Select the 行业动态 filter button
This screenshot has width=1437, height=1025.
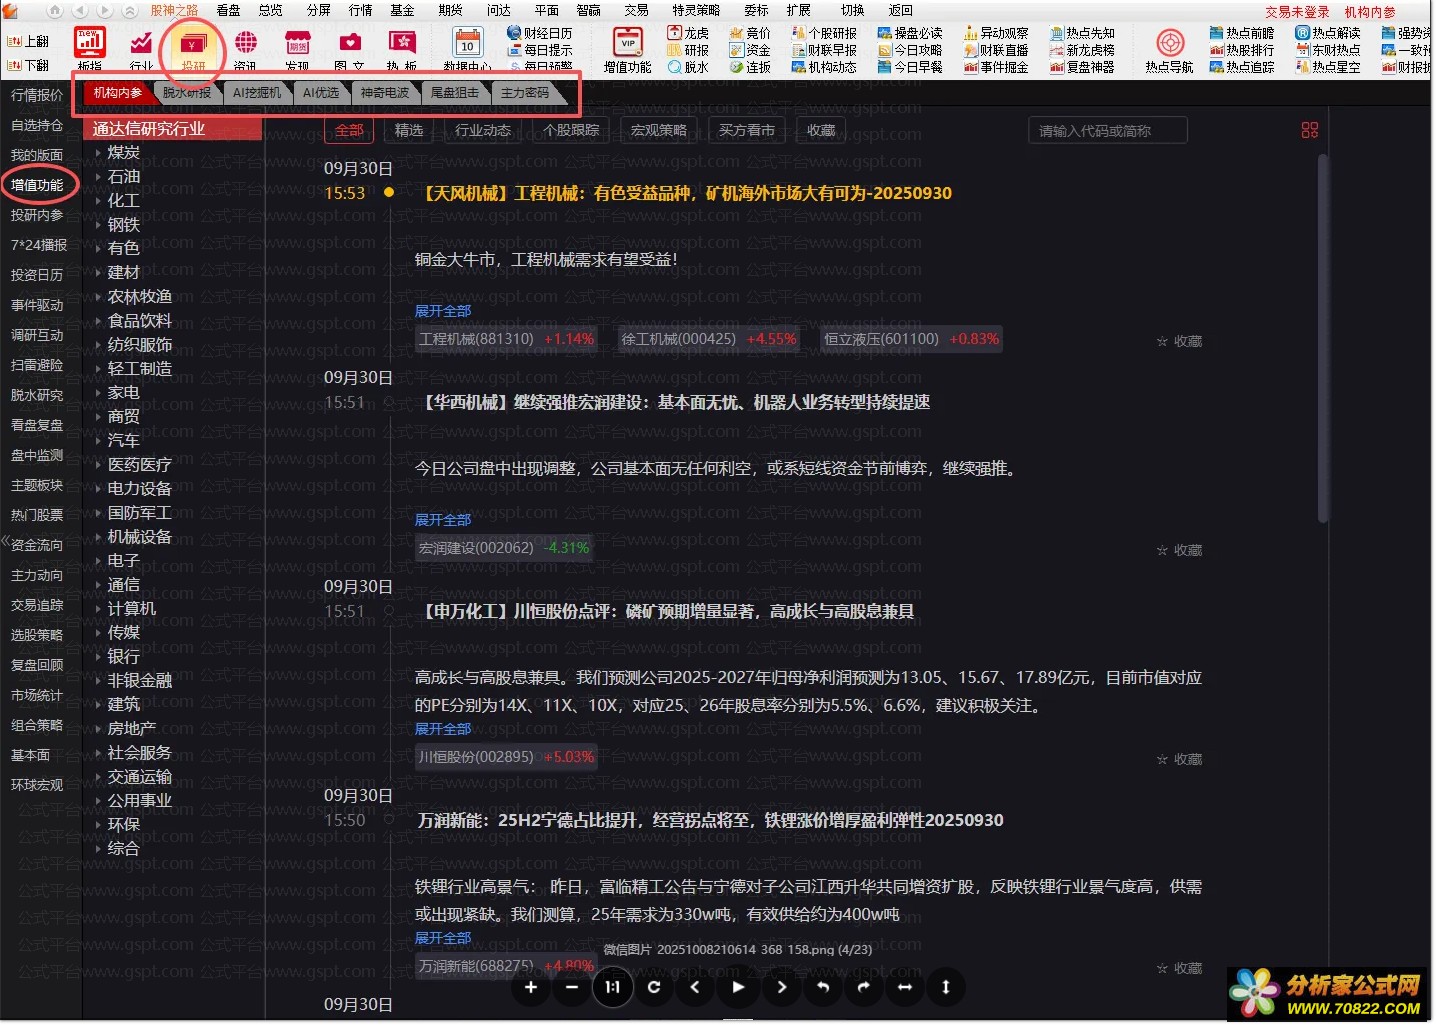[483, 130]
